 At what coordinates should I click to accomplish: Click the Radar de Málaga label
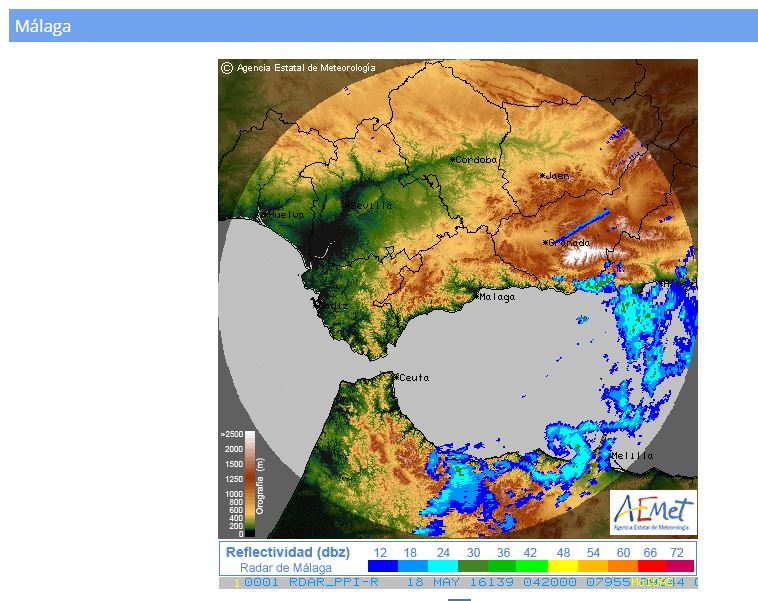(286, 567)
